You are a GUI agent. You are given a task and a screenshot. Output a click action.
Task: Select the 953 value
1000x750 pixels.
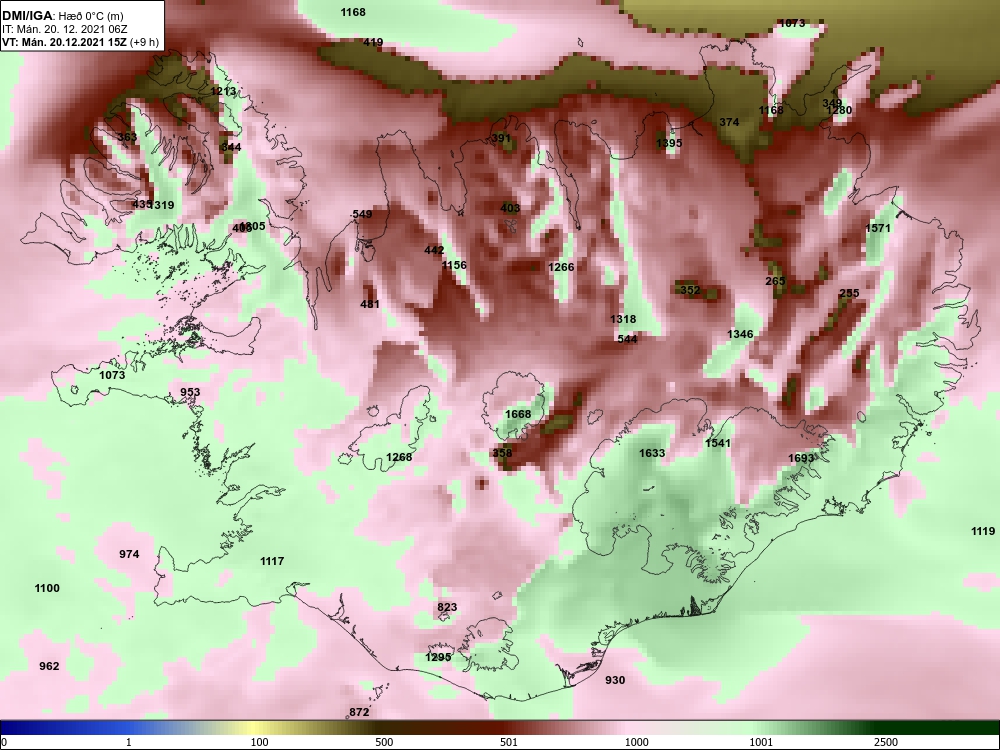coord(190,393)
